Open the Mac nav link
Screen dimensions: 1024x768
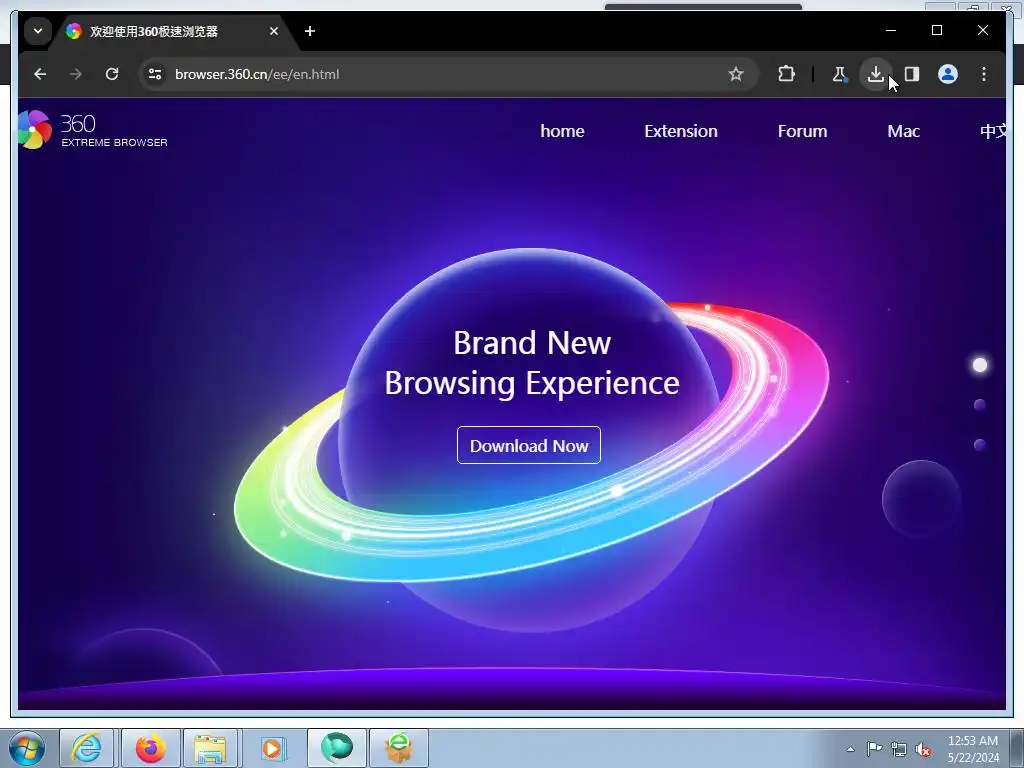(x=904, y=131)
